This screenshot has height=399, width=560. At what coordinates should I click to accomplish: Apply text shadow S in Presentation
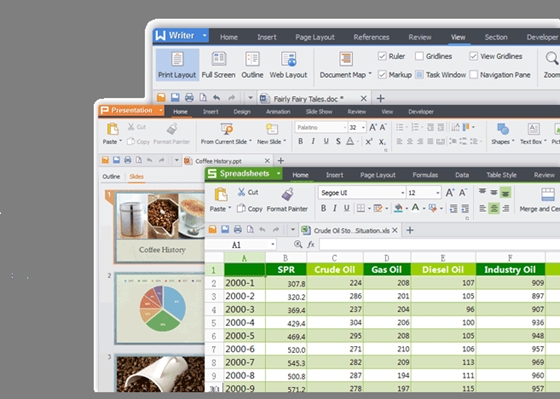tap(338, 141)
